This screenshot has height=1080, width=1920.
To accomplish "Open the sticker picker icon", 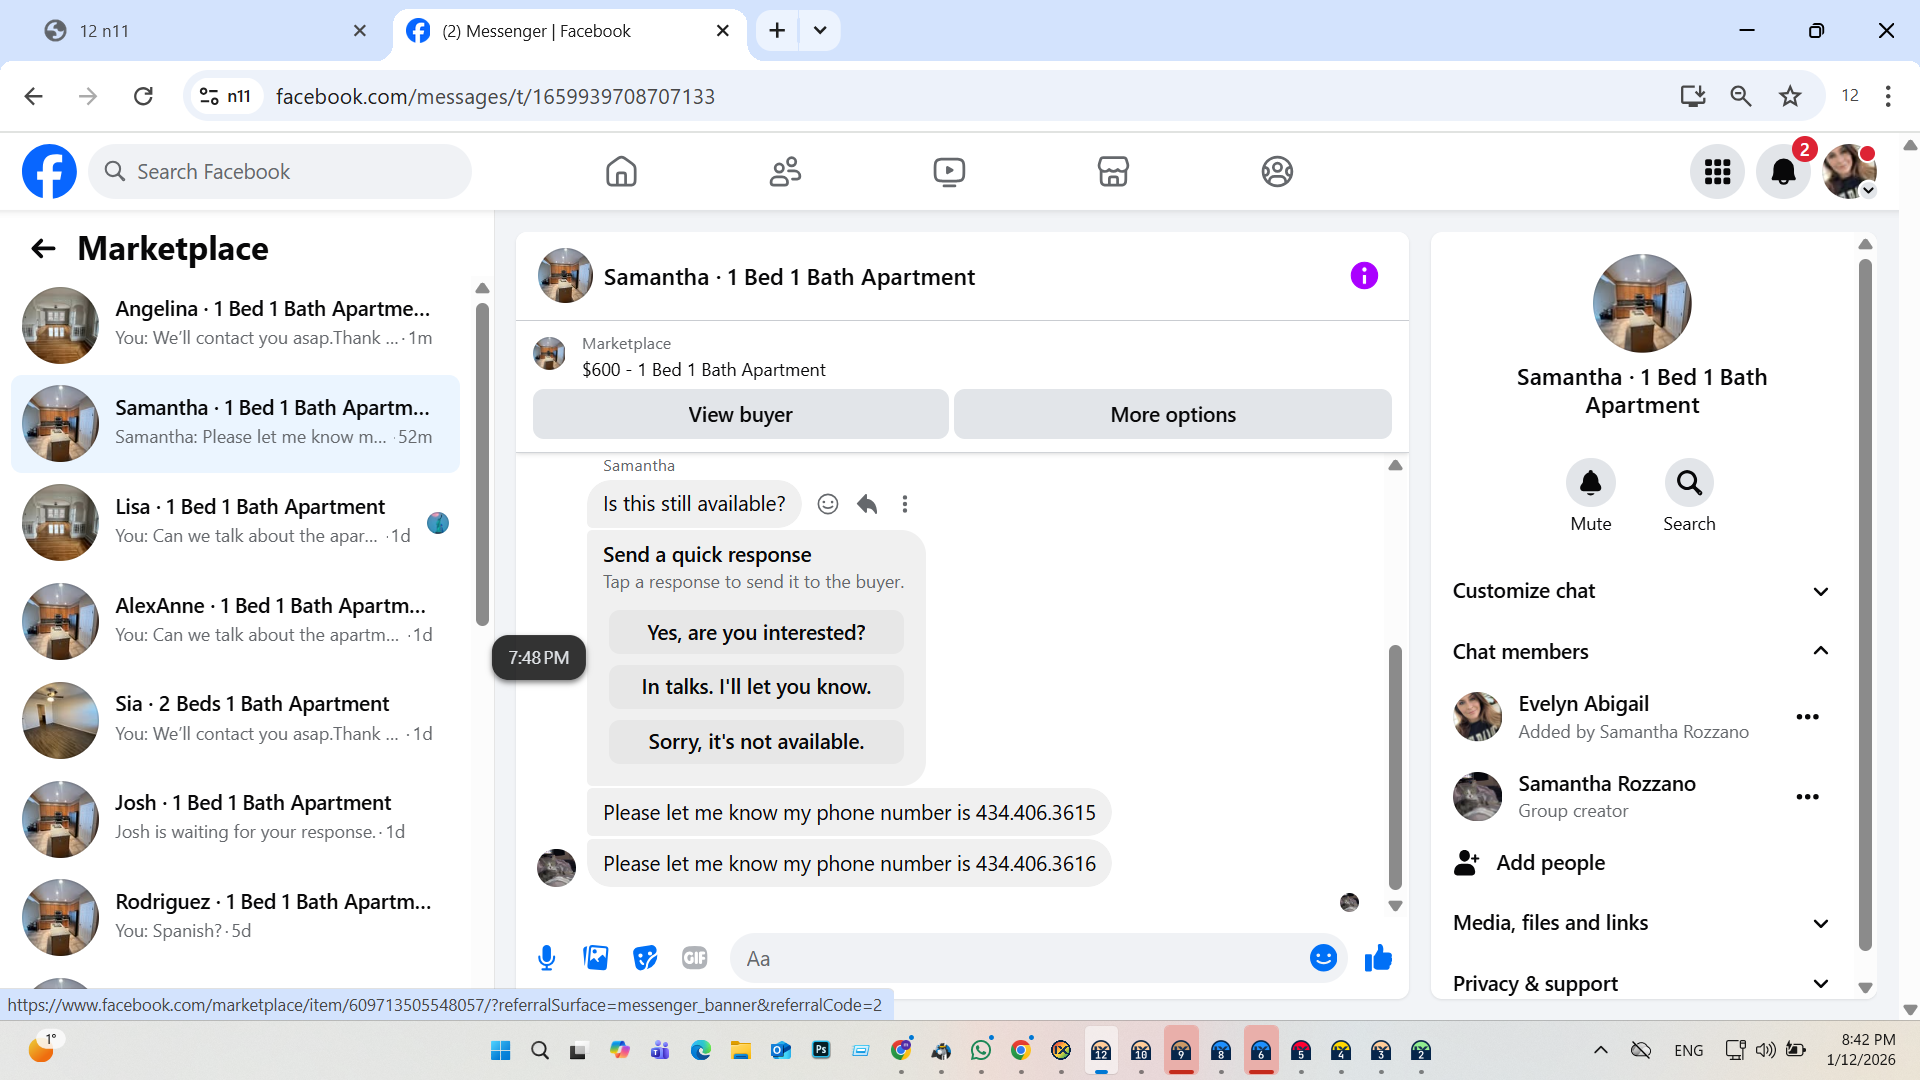I will click(645, 958).
